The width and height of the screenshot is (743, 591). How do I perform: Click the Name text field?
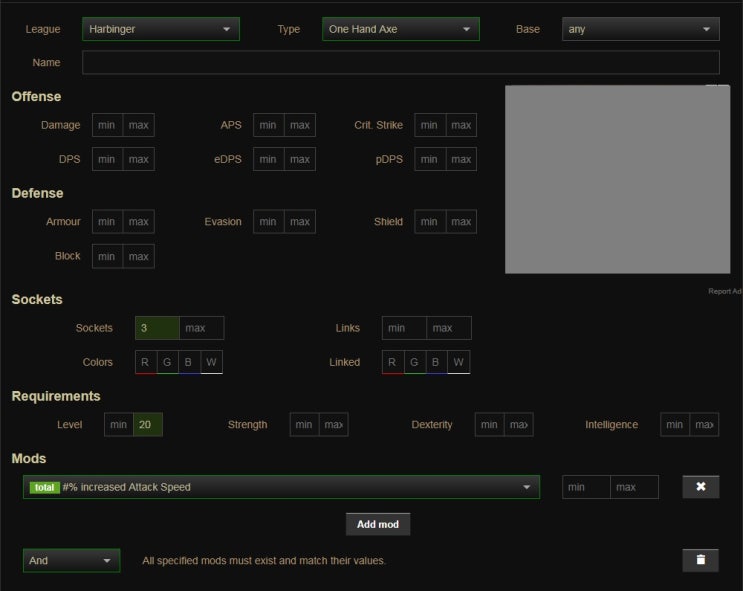[x=400, y=62]
